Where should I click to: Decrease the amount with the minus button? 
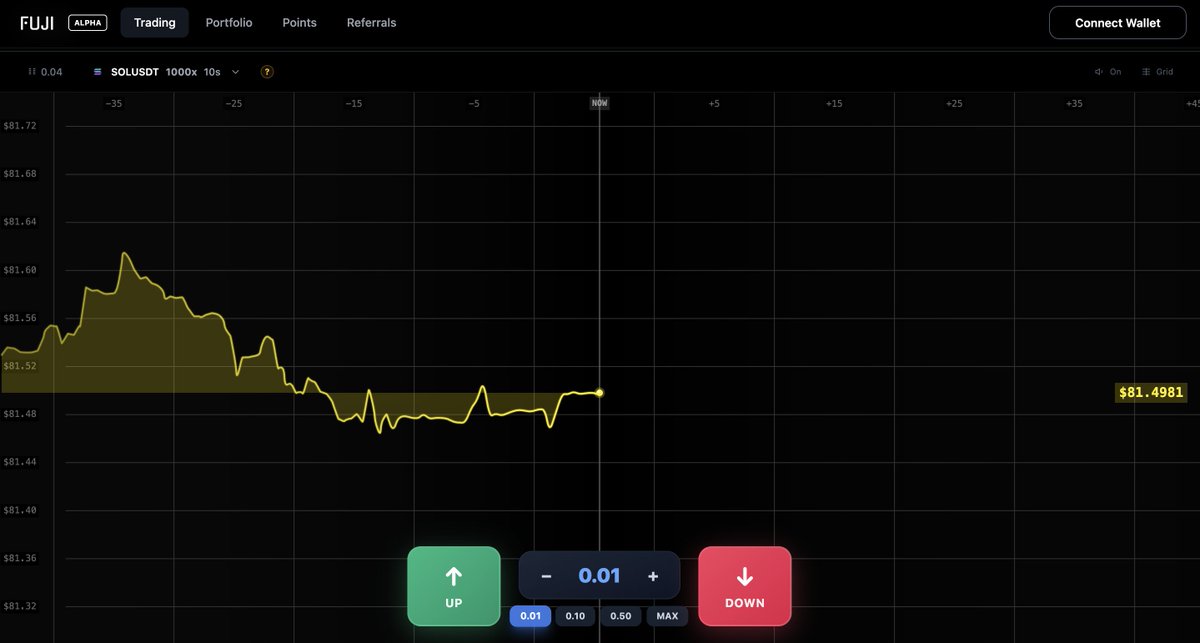(546, 576)
